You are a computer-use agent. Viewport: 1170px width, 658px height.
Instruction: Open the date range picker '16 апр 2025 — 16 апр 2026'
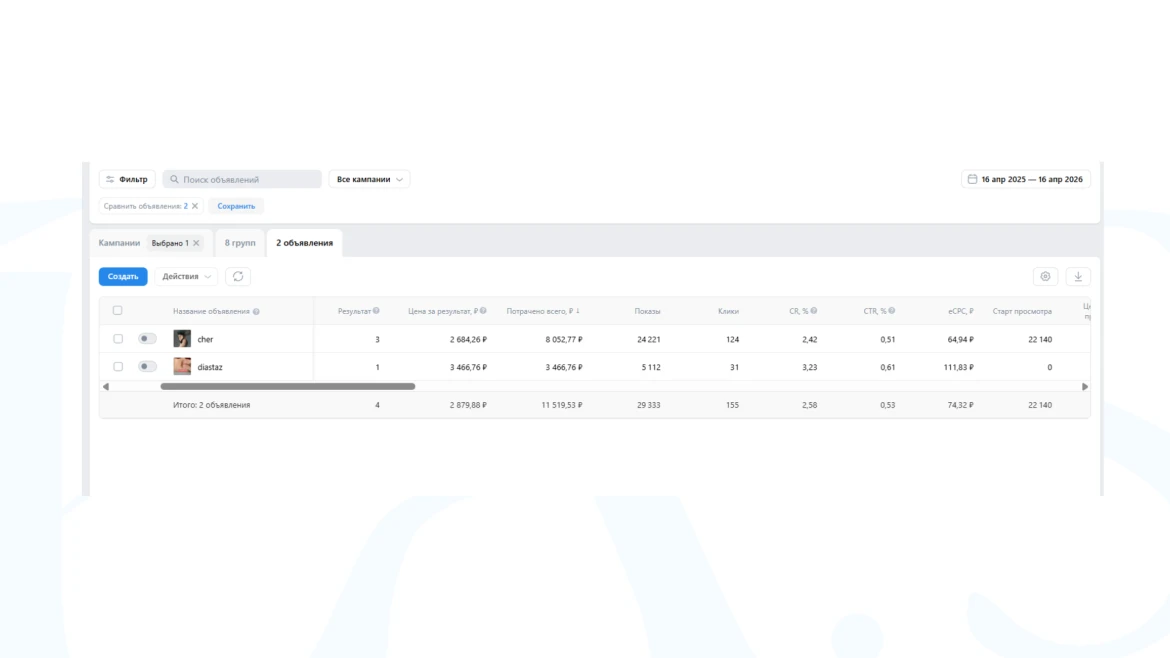tap(1026, 179)
